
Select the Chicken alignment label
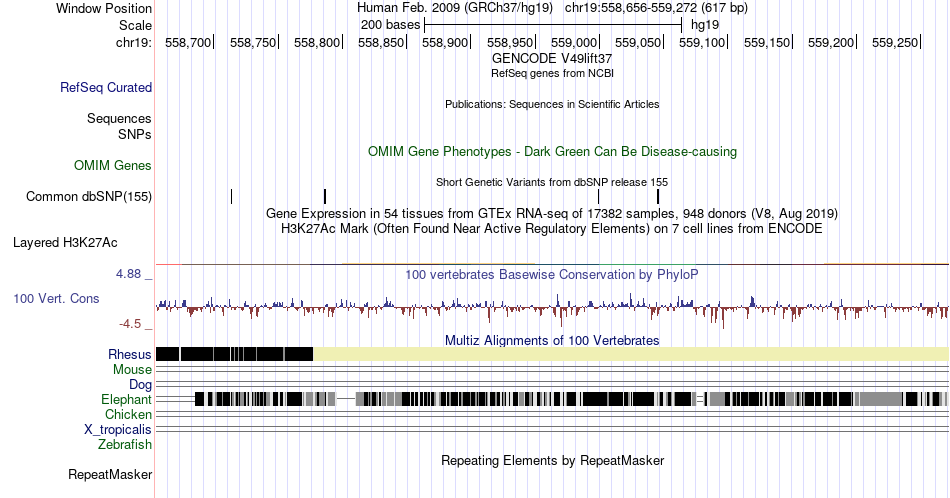[x=128, y=414]
